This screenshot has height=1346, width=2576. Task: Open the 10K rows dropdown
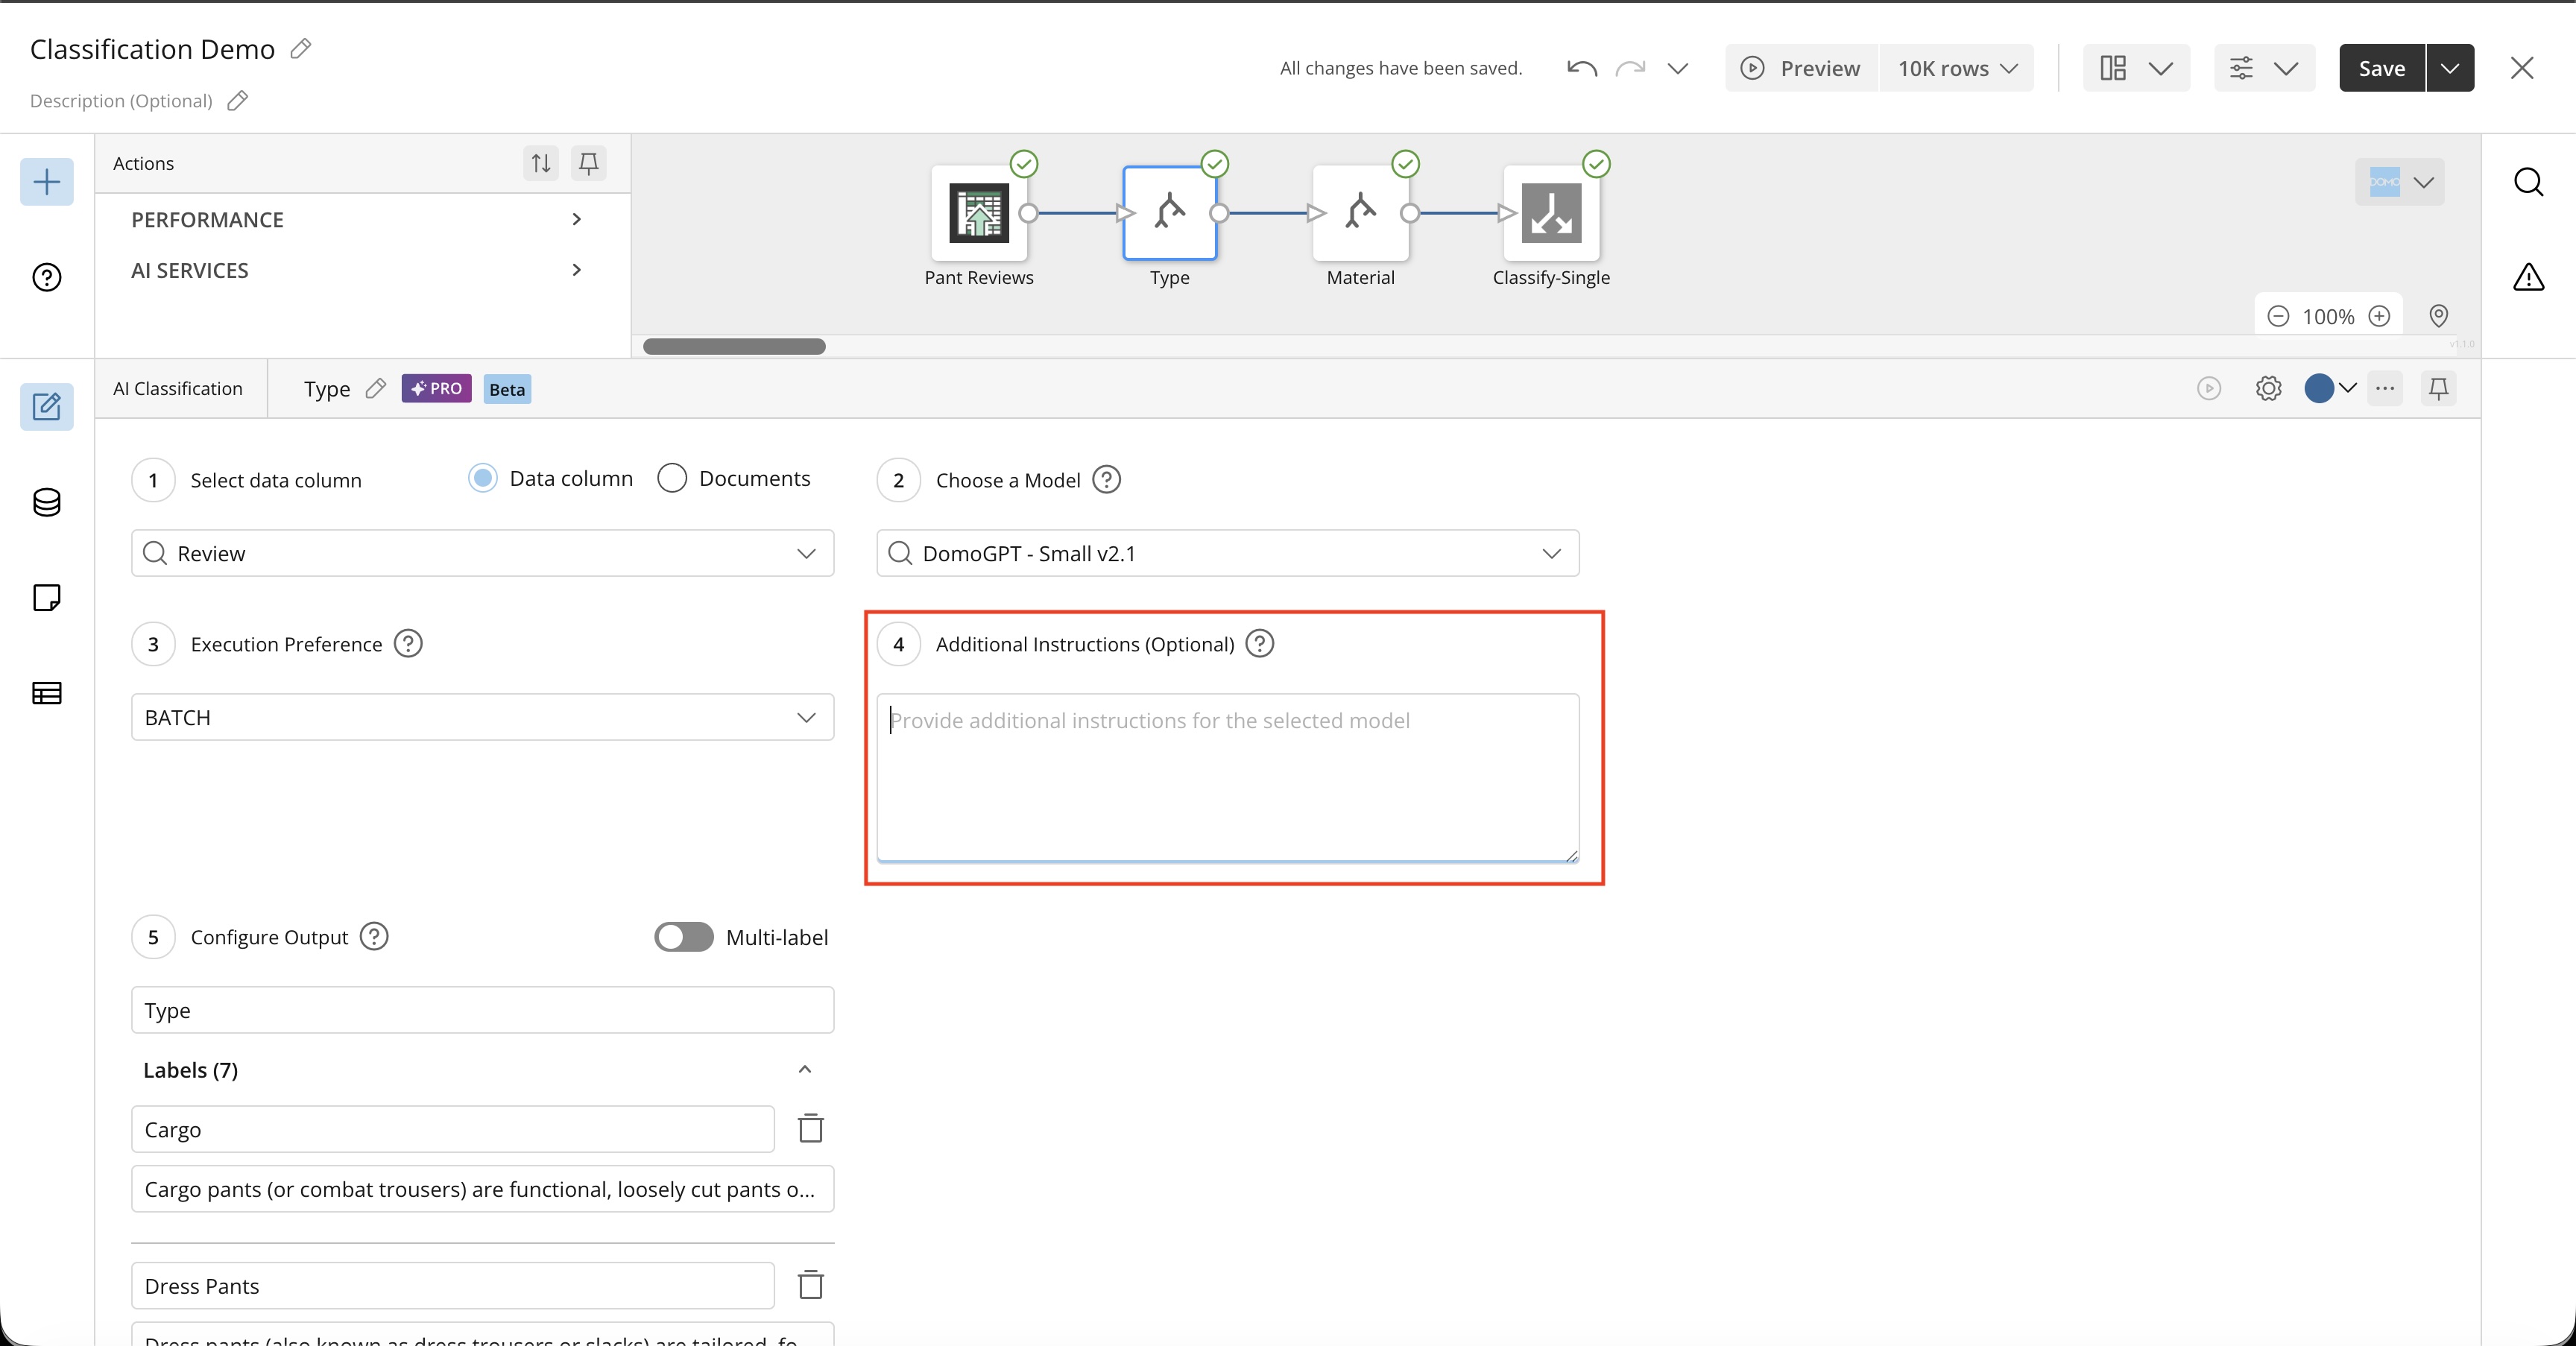tap(1957, 68)
